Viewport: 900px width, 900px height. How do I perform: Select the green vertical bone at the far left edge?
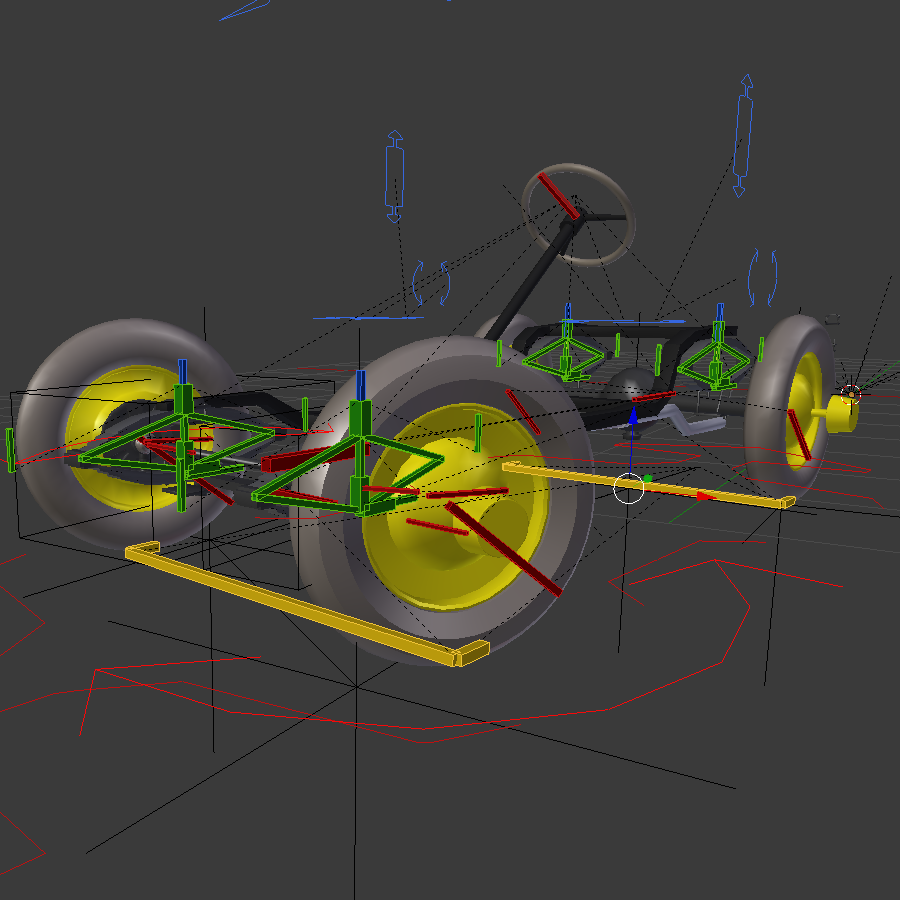(10, 450)
